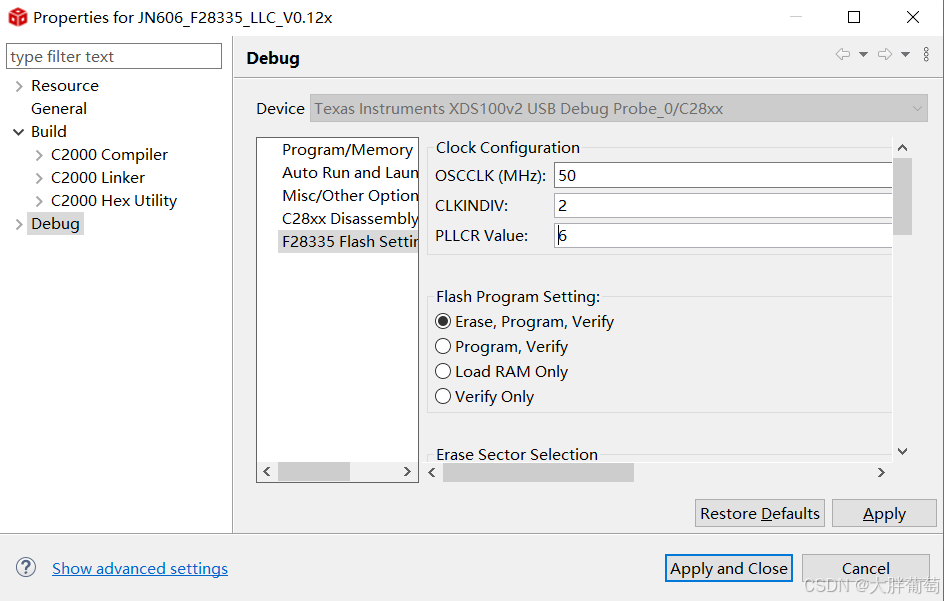Viewport: 944px width, 601px height.
Task: Select C2000 Compiler tree item
Action: tap(109, 155)
